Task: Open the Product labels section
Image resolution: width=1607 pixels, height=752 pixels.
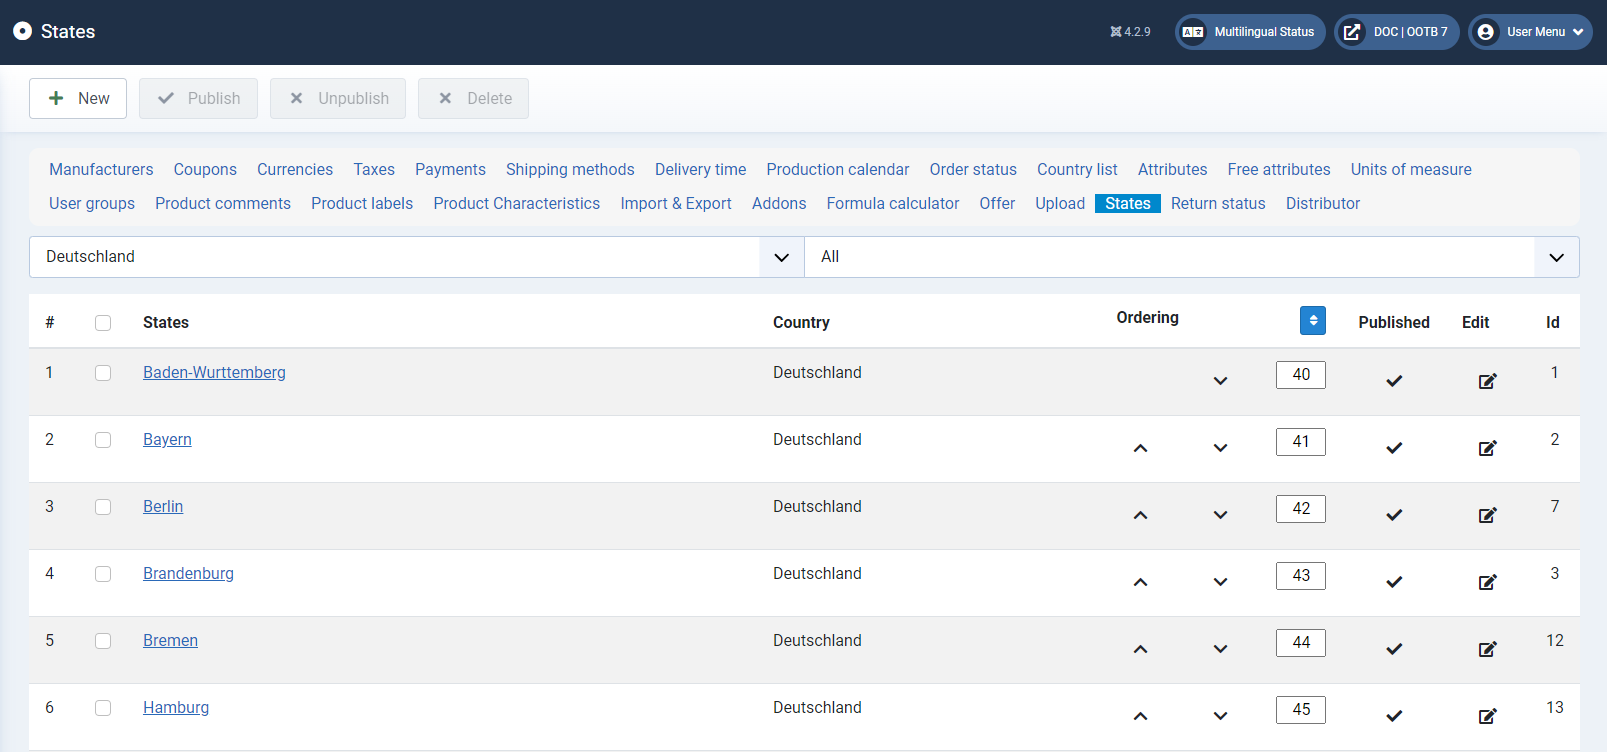Action: tap(362, 203)
